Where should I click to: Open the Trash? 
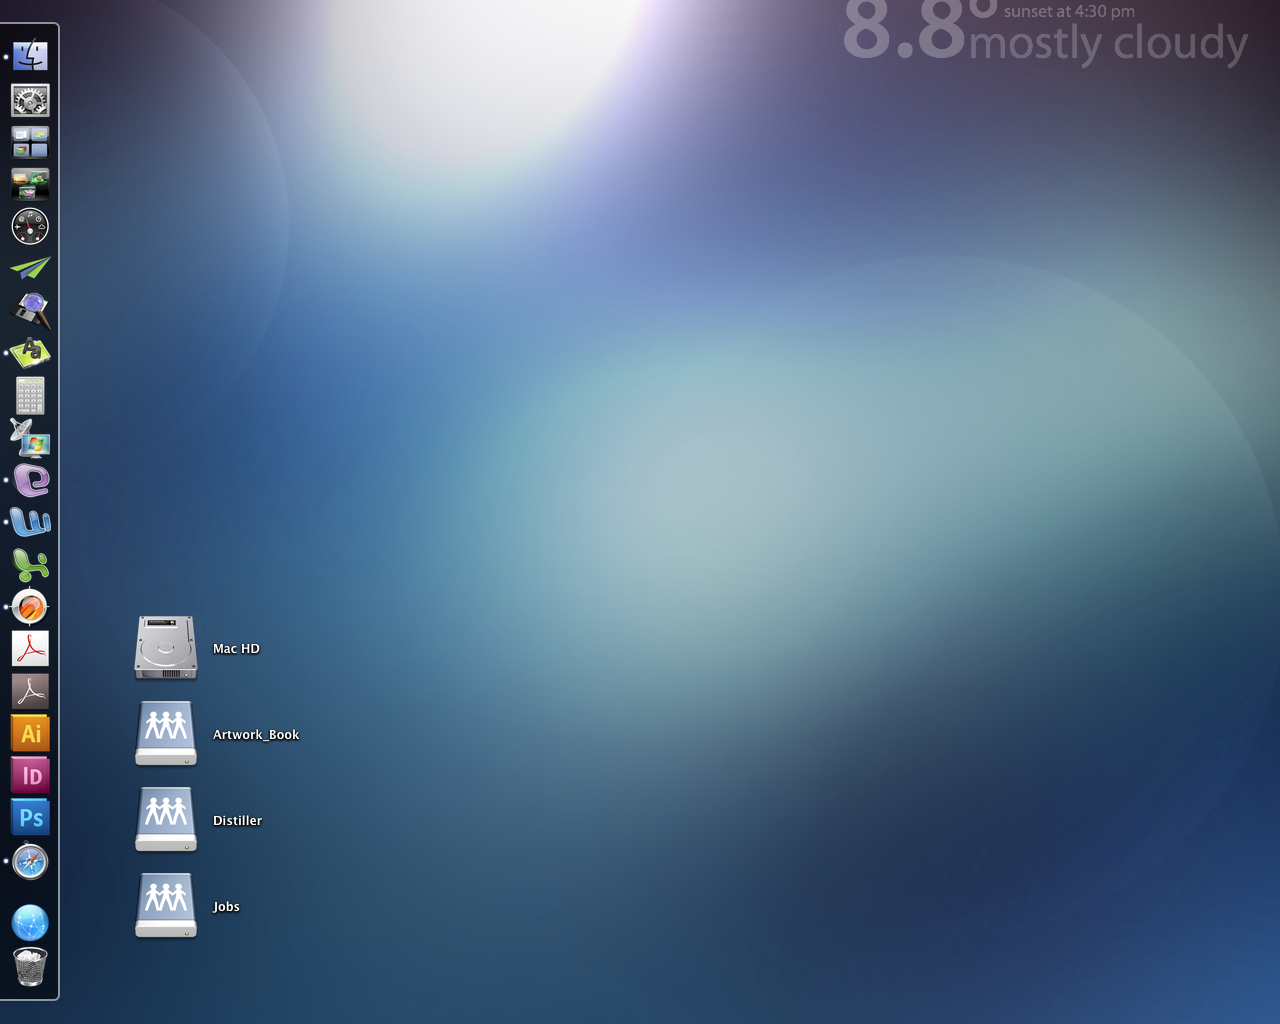[x=30, y=967]
